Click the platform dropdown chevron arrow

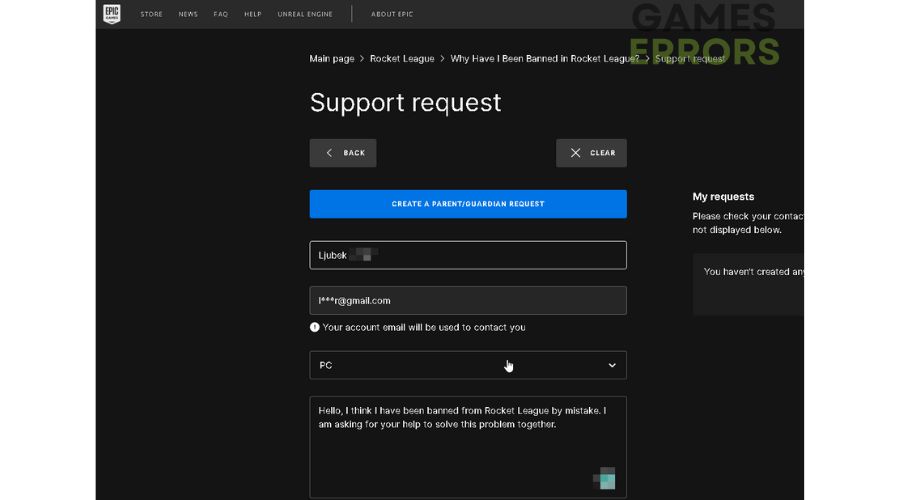tap(612, 365)
